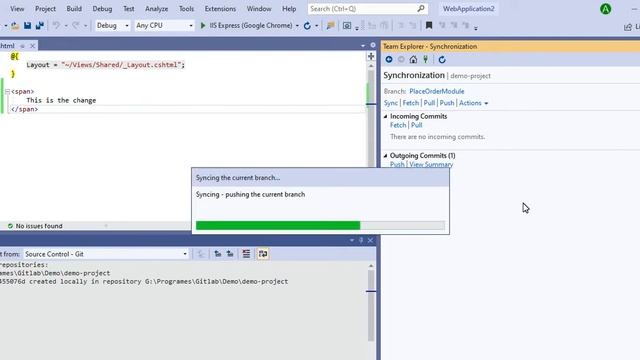640x360 pixels.
Task: Open IIS Express launch target dropdown arrow
Action: pyautogui.click(x=297, y=26)
